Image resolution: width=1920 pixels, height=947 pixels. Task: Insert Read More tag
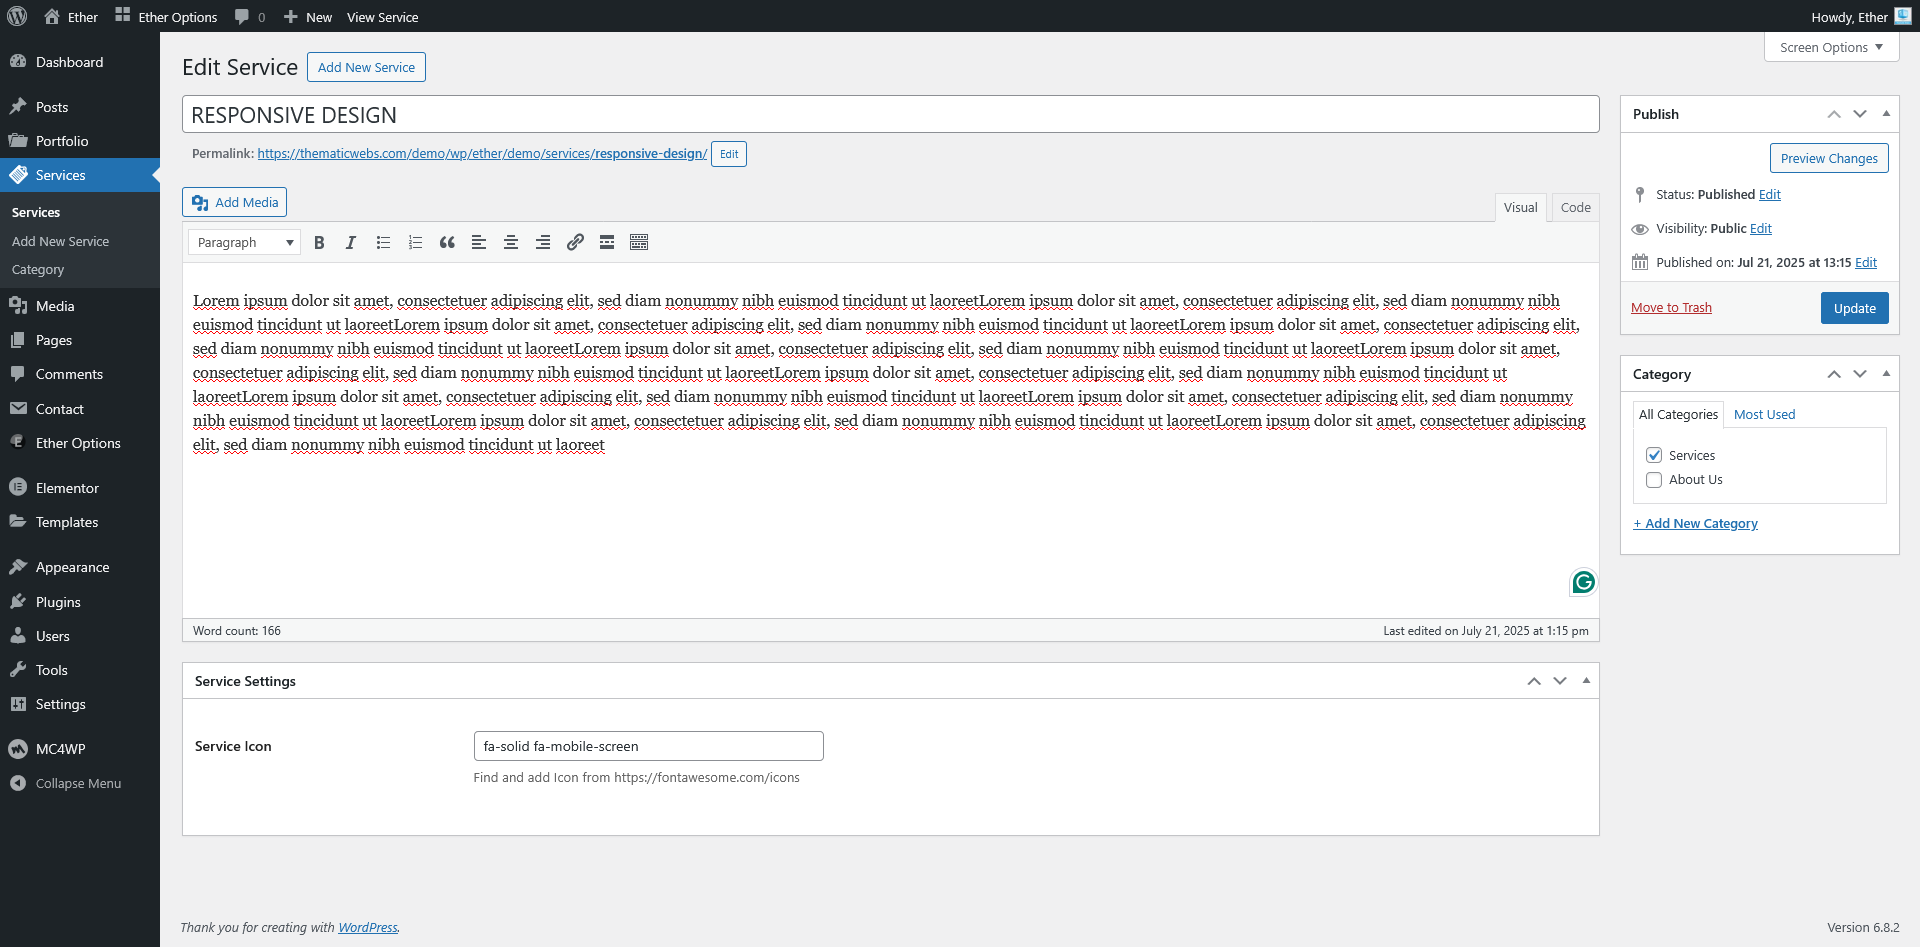[607, 242]
